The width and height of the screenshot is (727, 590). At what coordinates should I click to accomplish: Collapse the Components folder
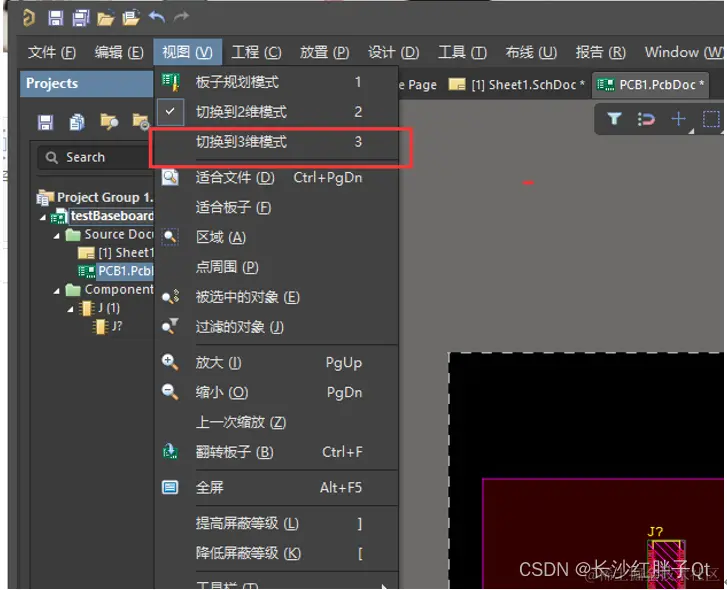(57, 291)
